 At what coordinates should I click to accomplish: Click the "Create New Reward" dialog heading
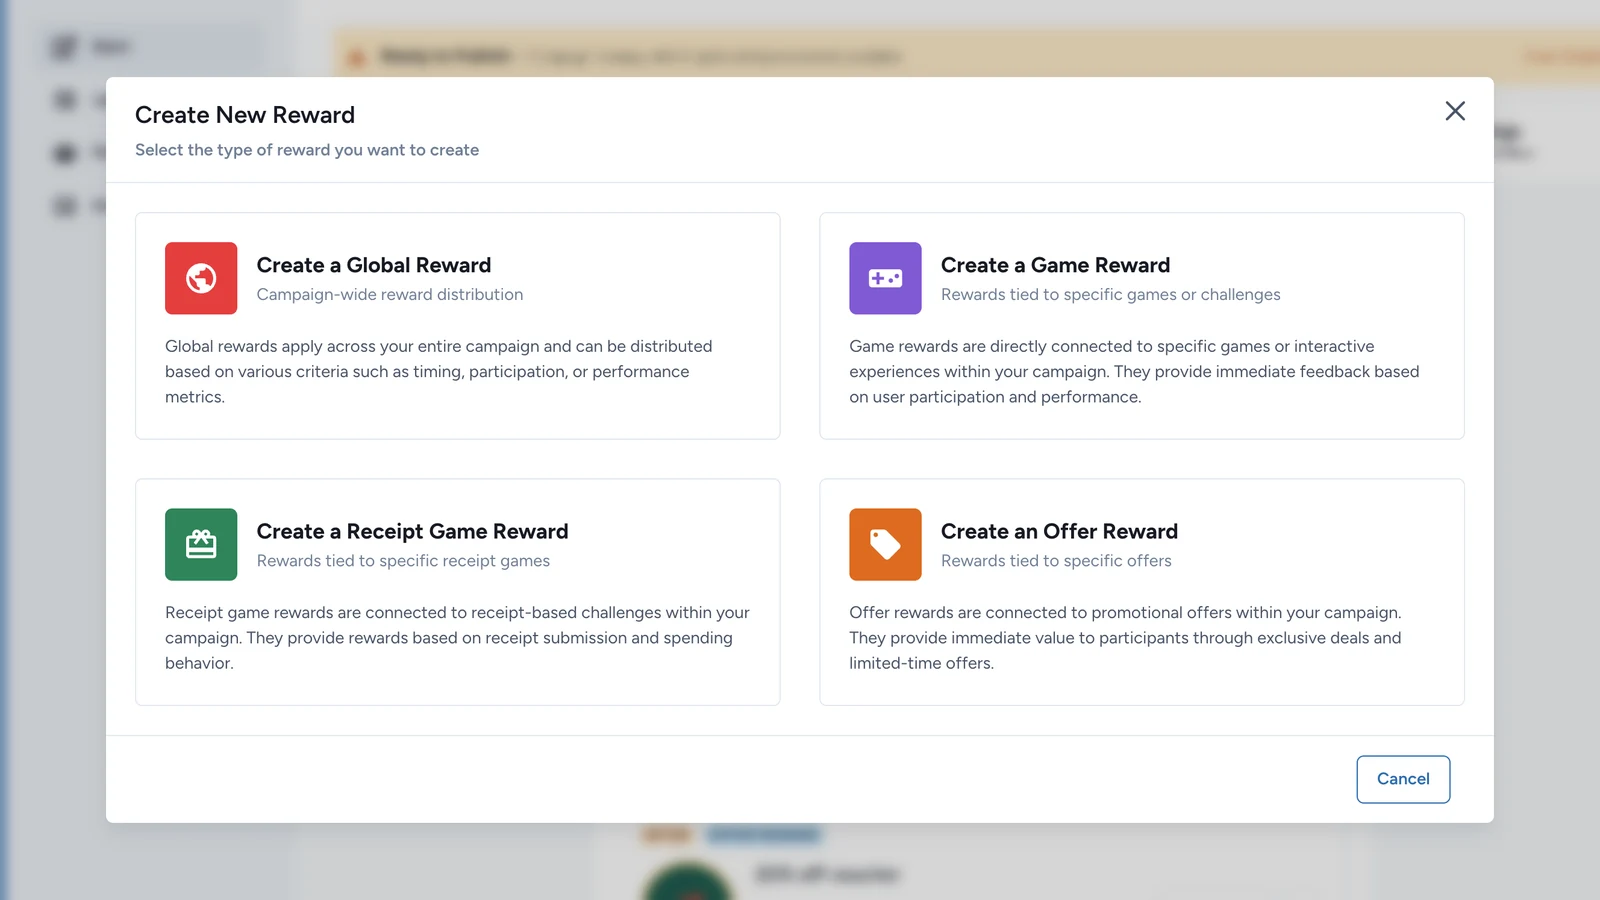point(245,115)
